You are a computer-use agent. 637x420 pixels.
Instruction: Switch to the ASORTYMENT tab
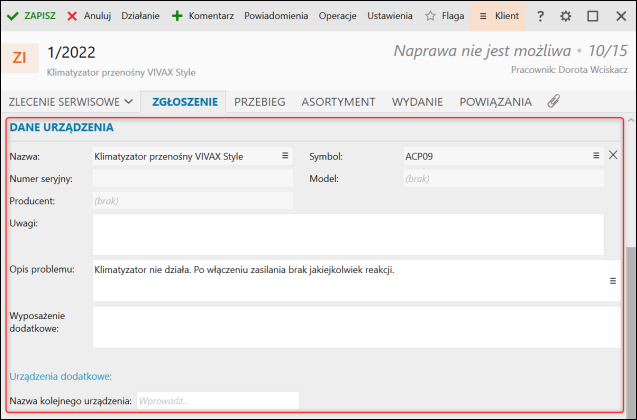338,102
